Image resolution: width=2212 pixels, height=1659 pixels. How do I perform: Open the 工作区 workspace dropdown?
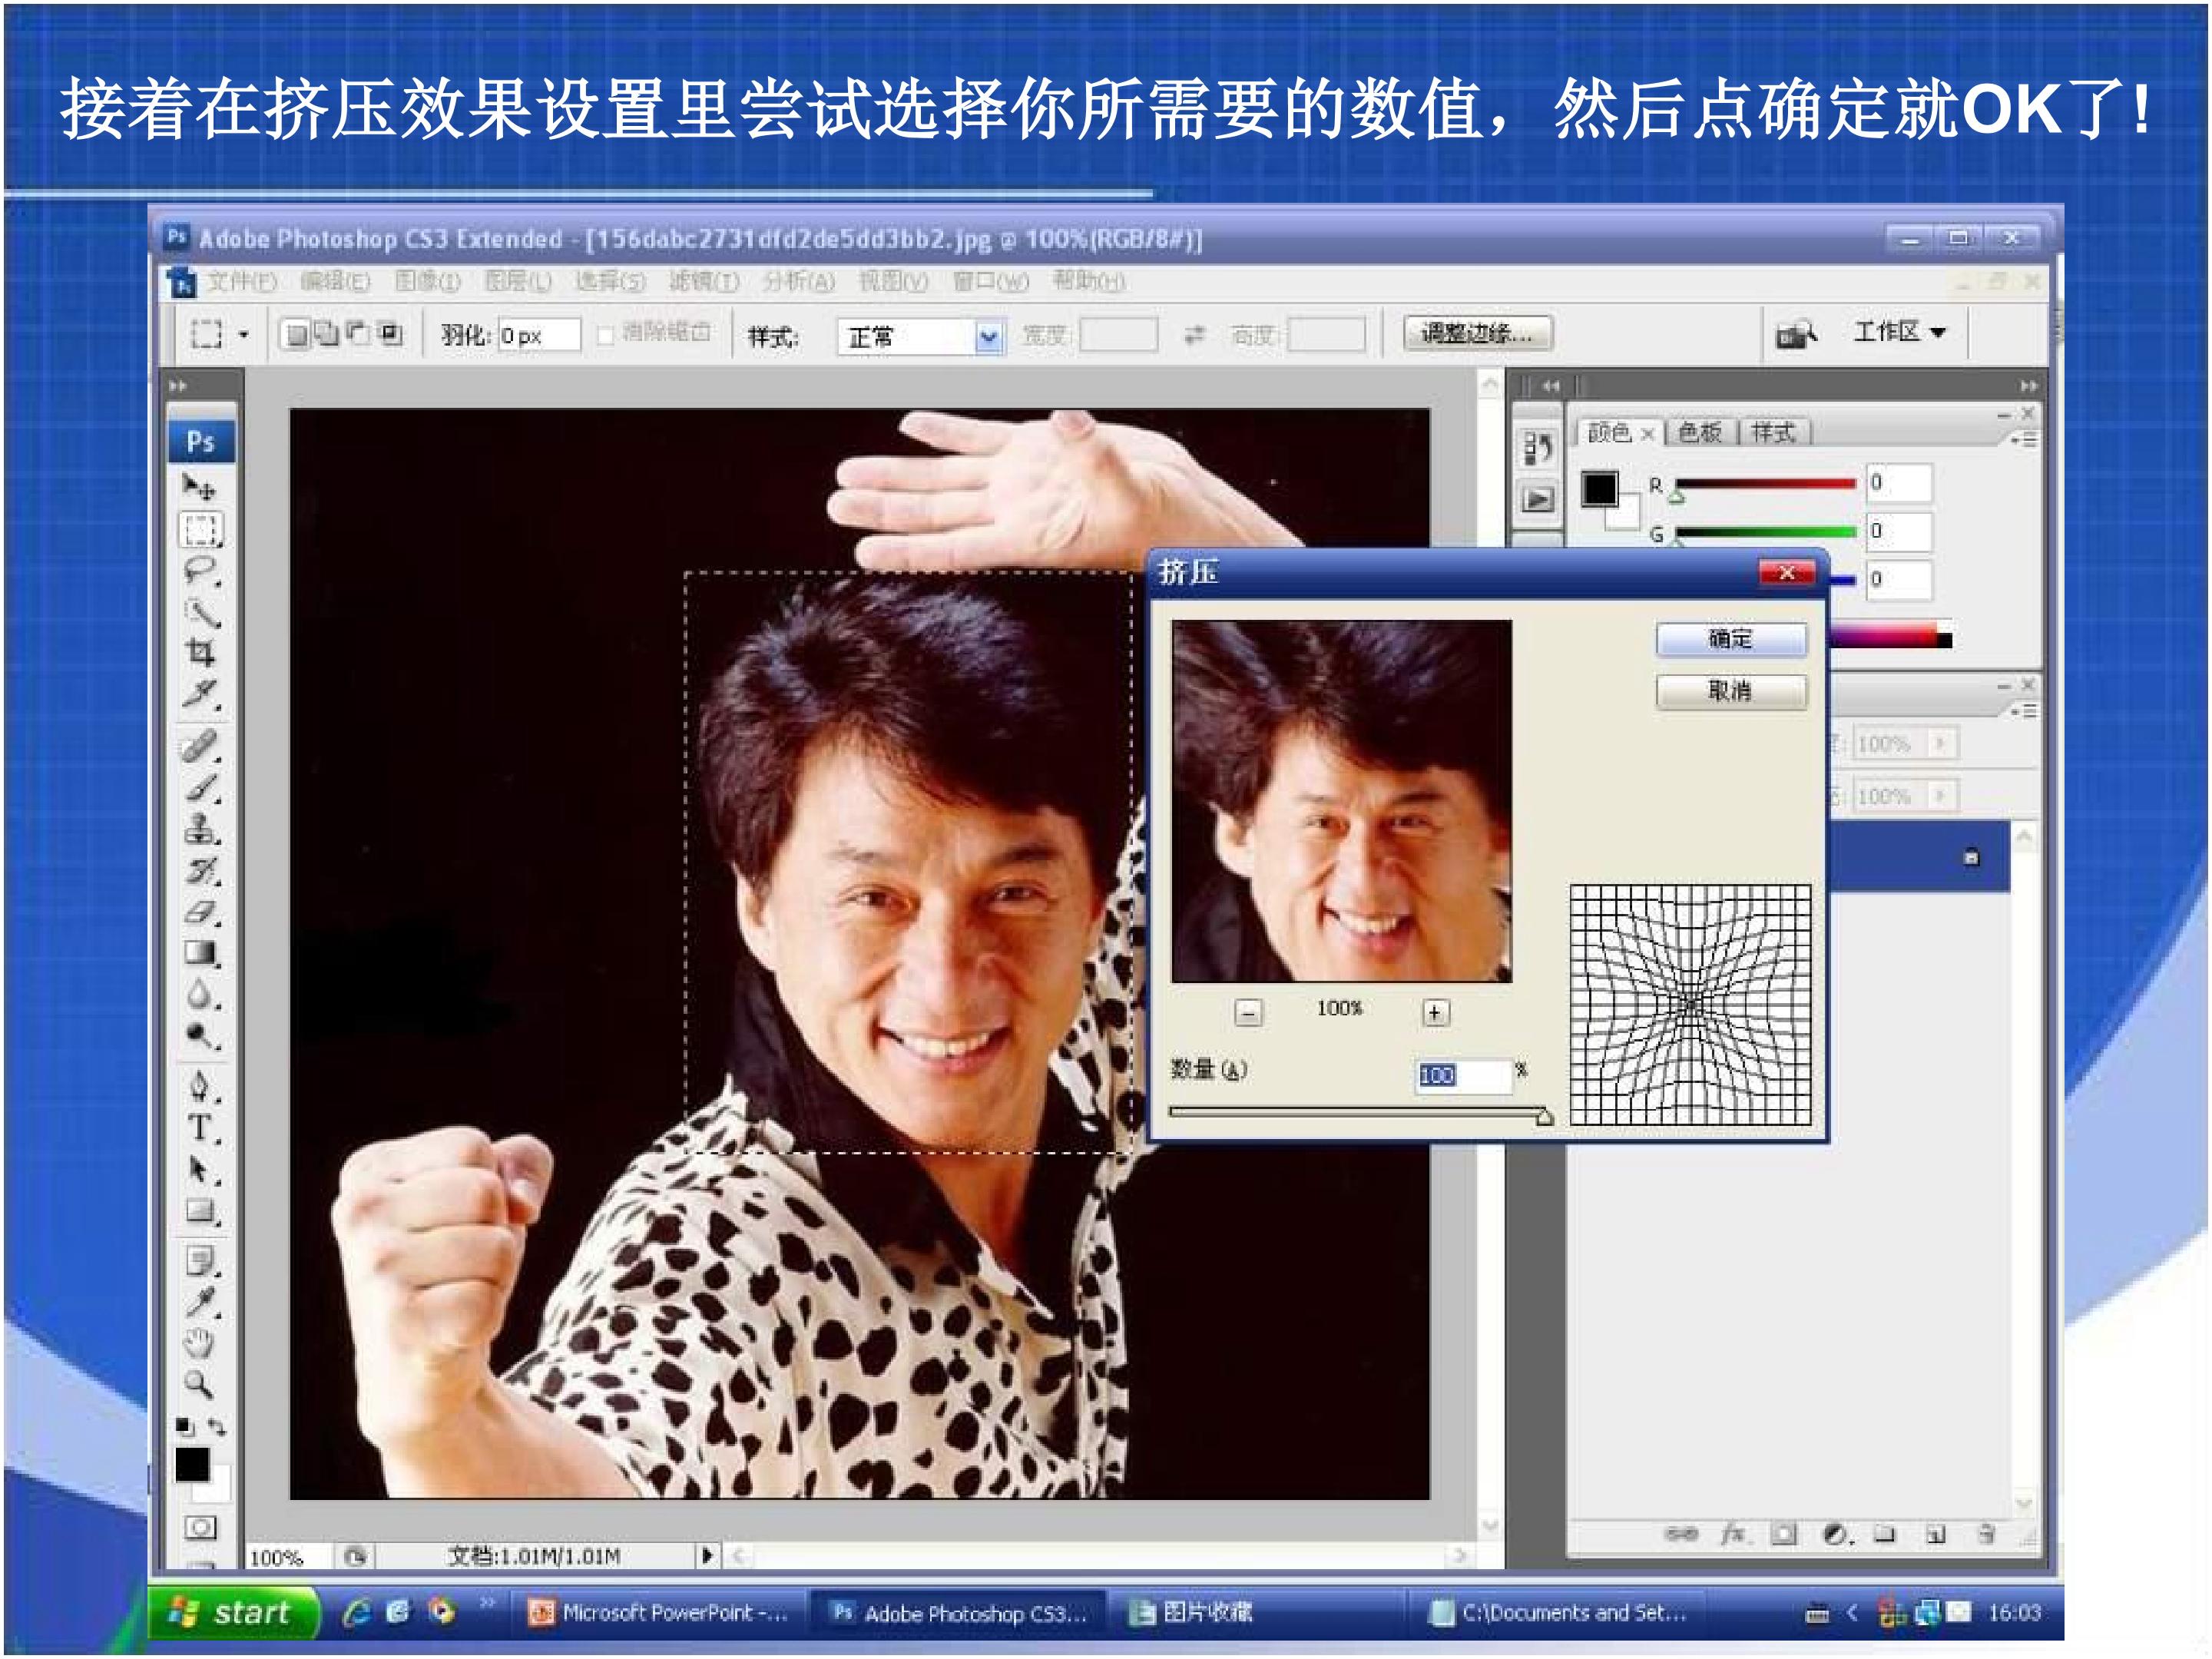(x=1900, y=332)
